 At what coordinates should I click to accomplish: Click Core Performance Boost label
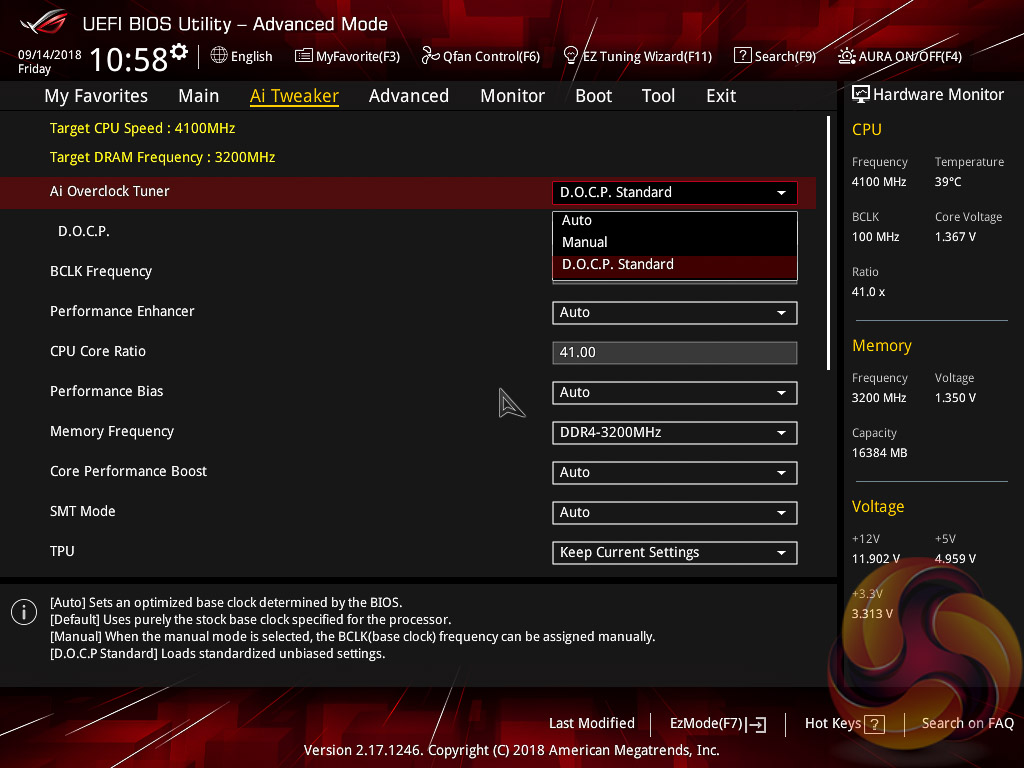click(128, 471)
